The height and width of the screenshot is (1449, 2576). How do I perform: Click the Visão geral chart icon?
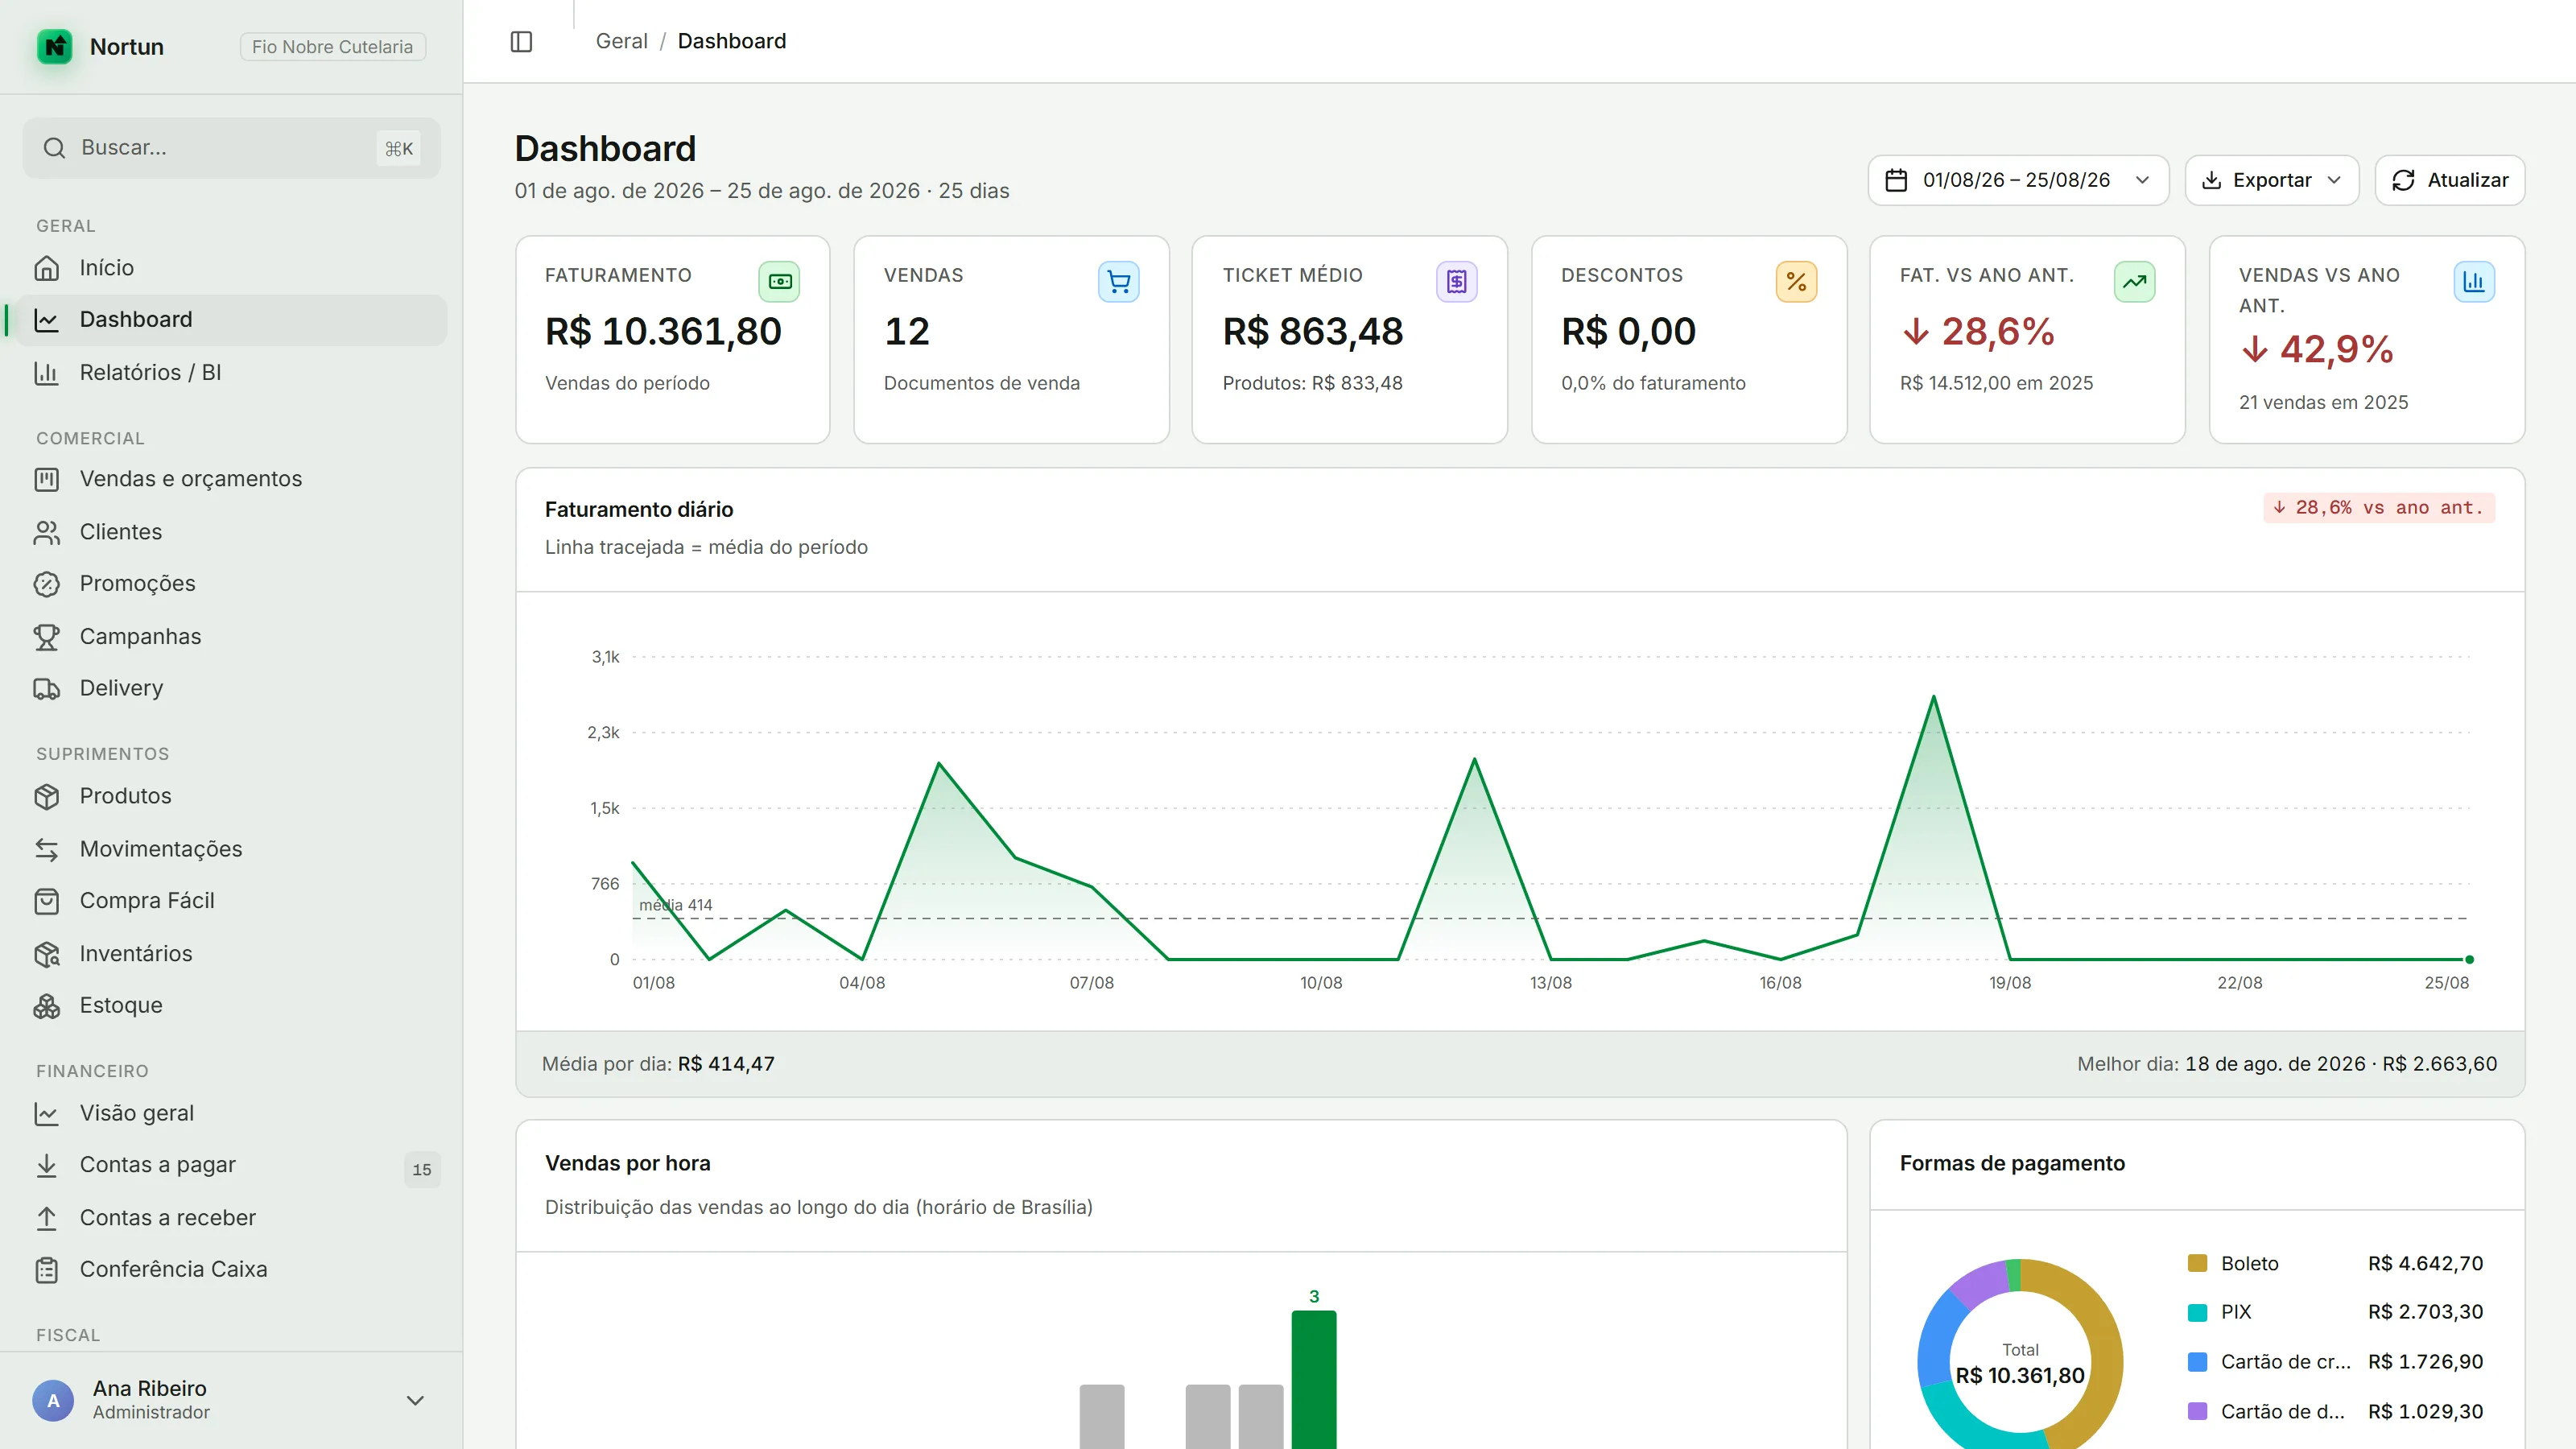pos(46,1113)
